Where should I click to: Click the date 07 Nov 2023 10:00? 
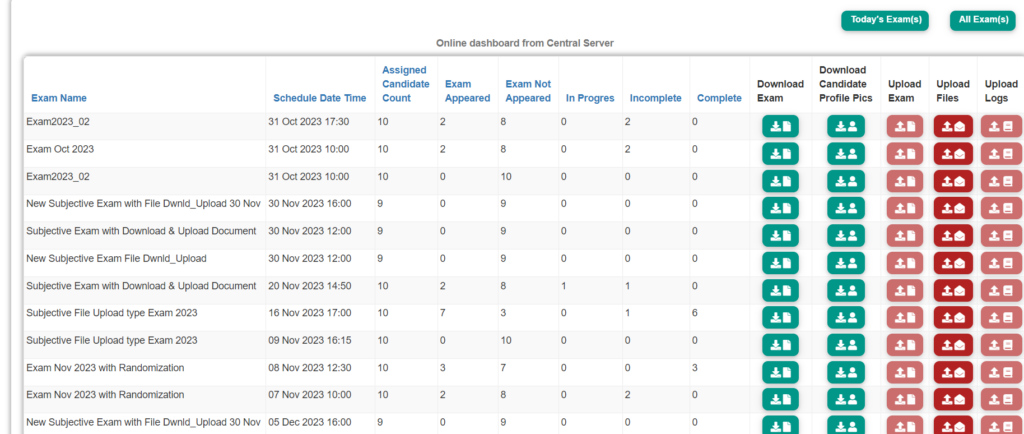pyautogui.click(x=310, y=395)
